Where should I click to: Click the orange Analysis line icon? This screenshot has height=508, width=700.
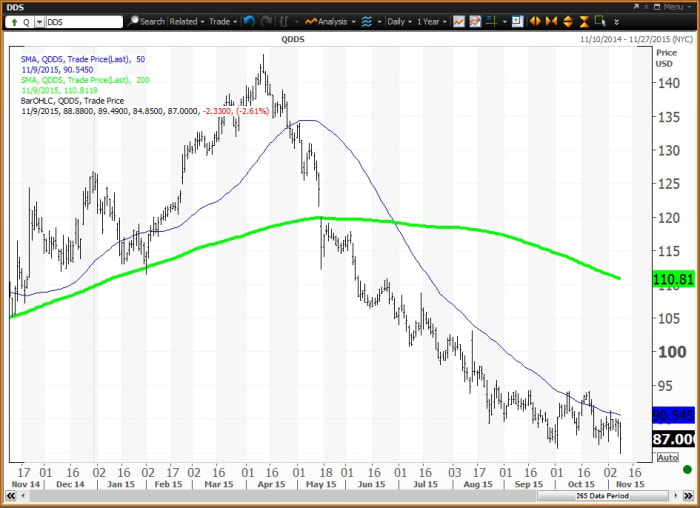click(311, 21)
